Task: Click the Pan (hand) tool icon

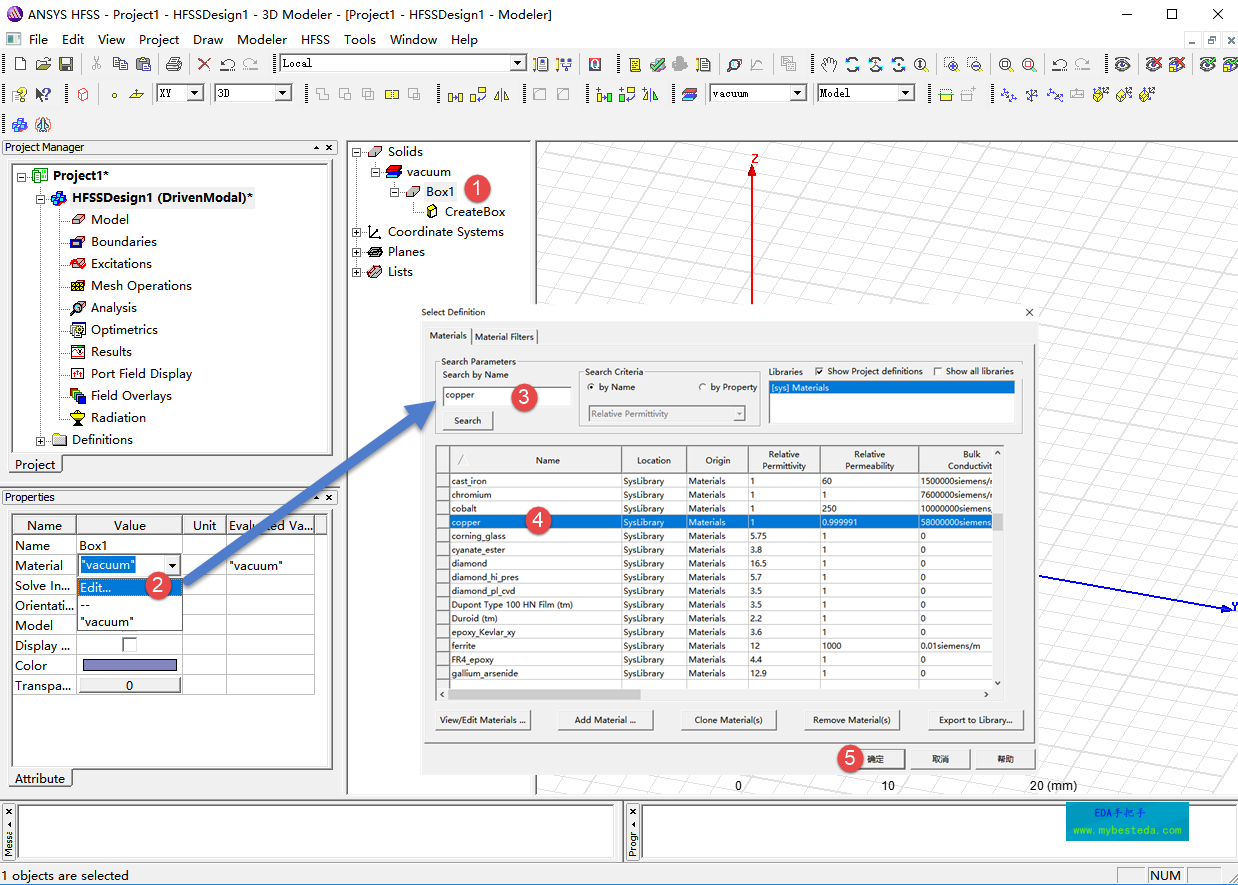Action: pos(829,64)
